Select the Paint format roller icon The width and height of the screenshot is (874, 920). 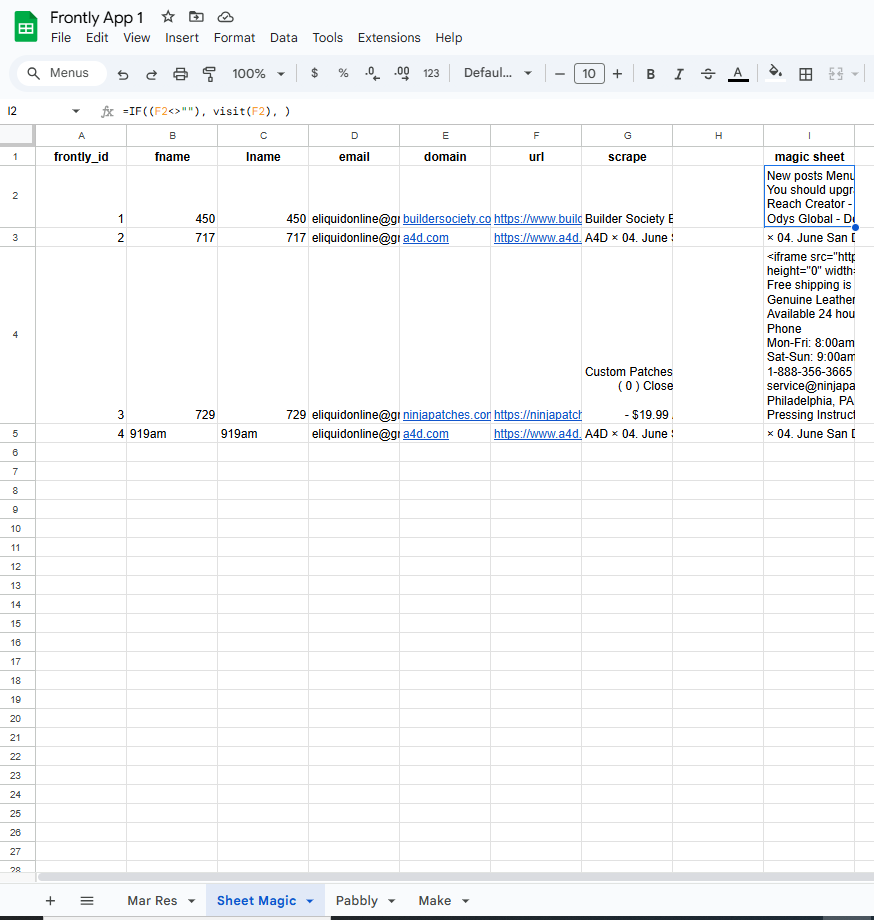tap(209, 74)
